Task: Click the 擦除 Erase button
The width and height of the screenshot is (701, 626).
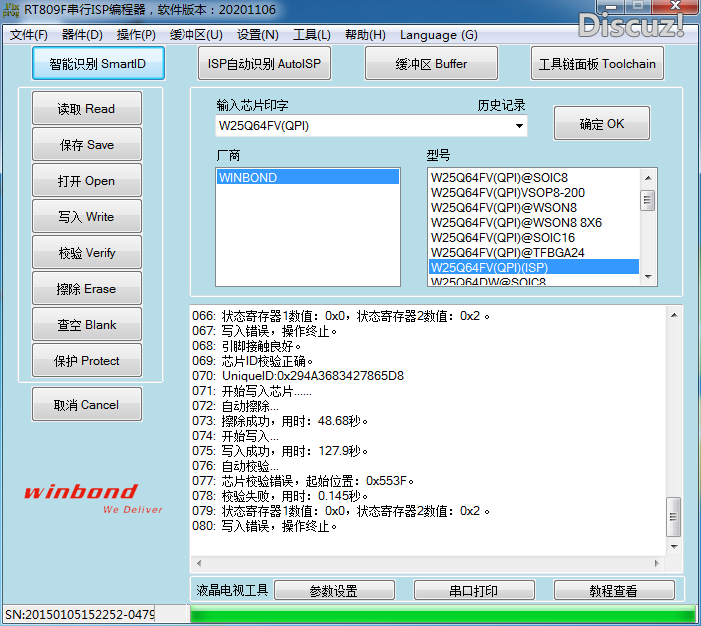Action: click(x=87, y=288)
